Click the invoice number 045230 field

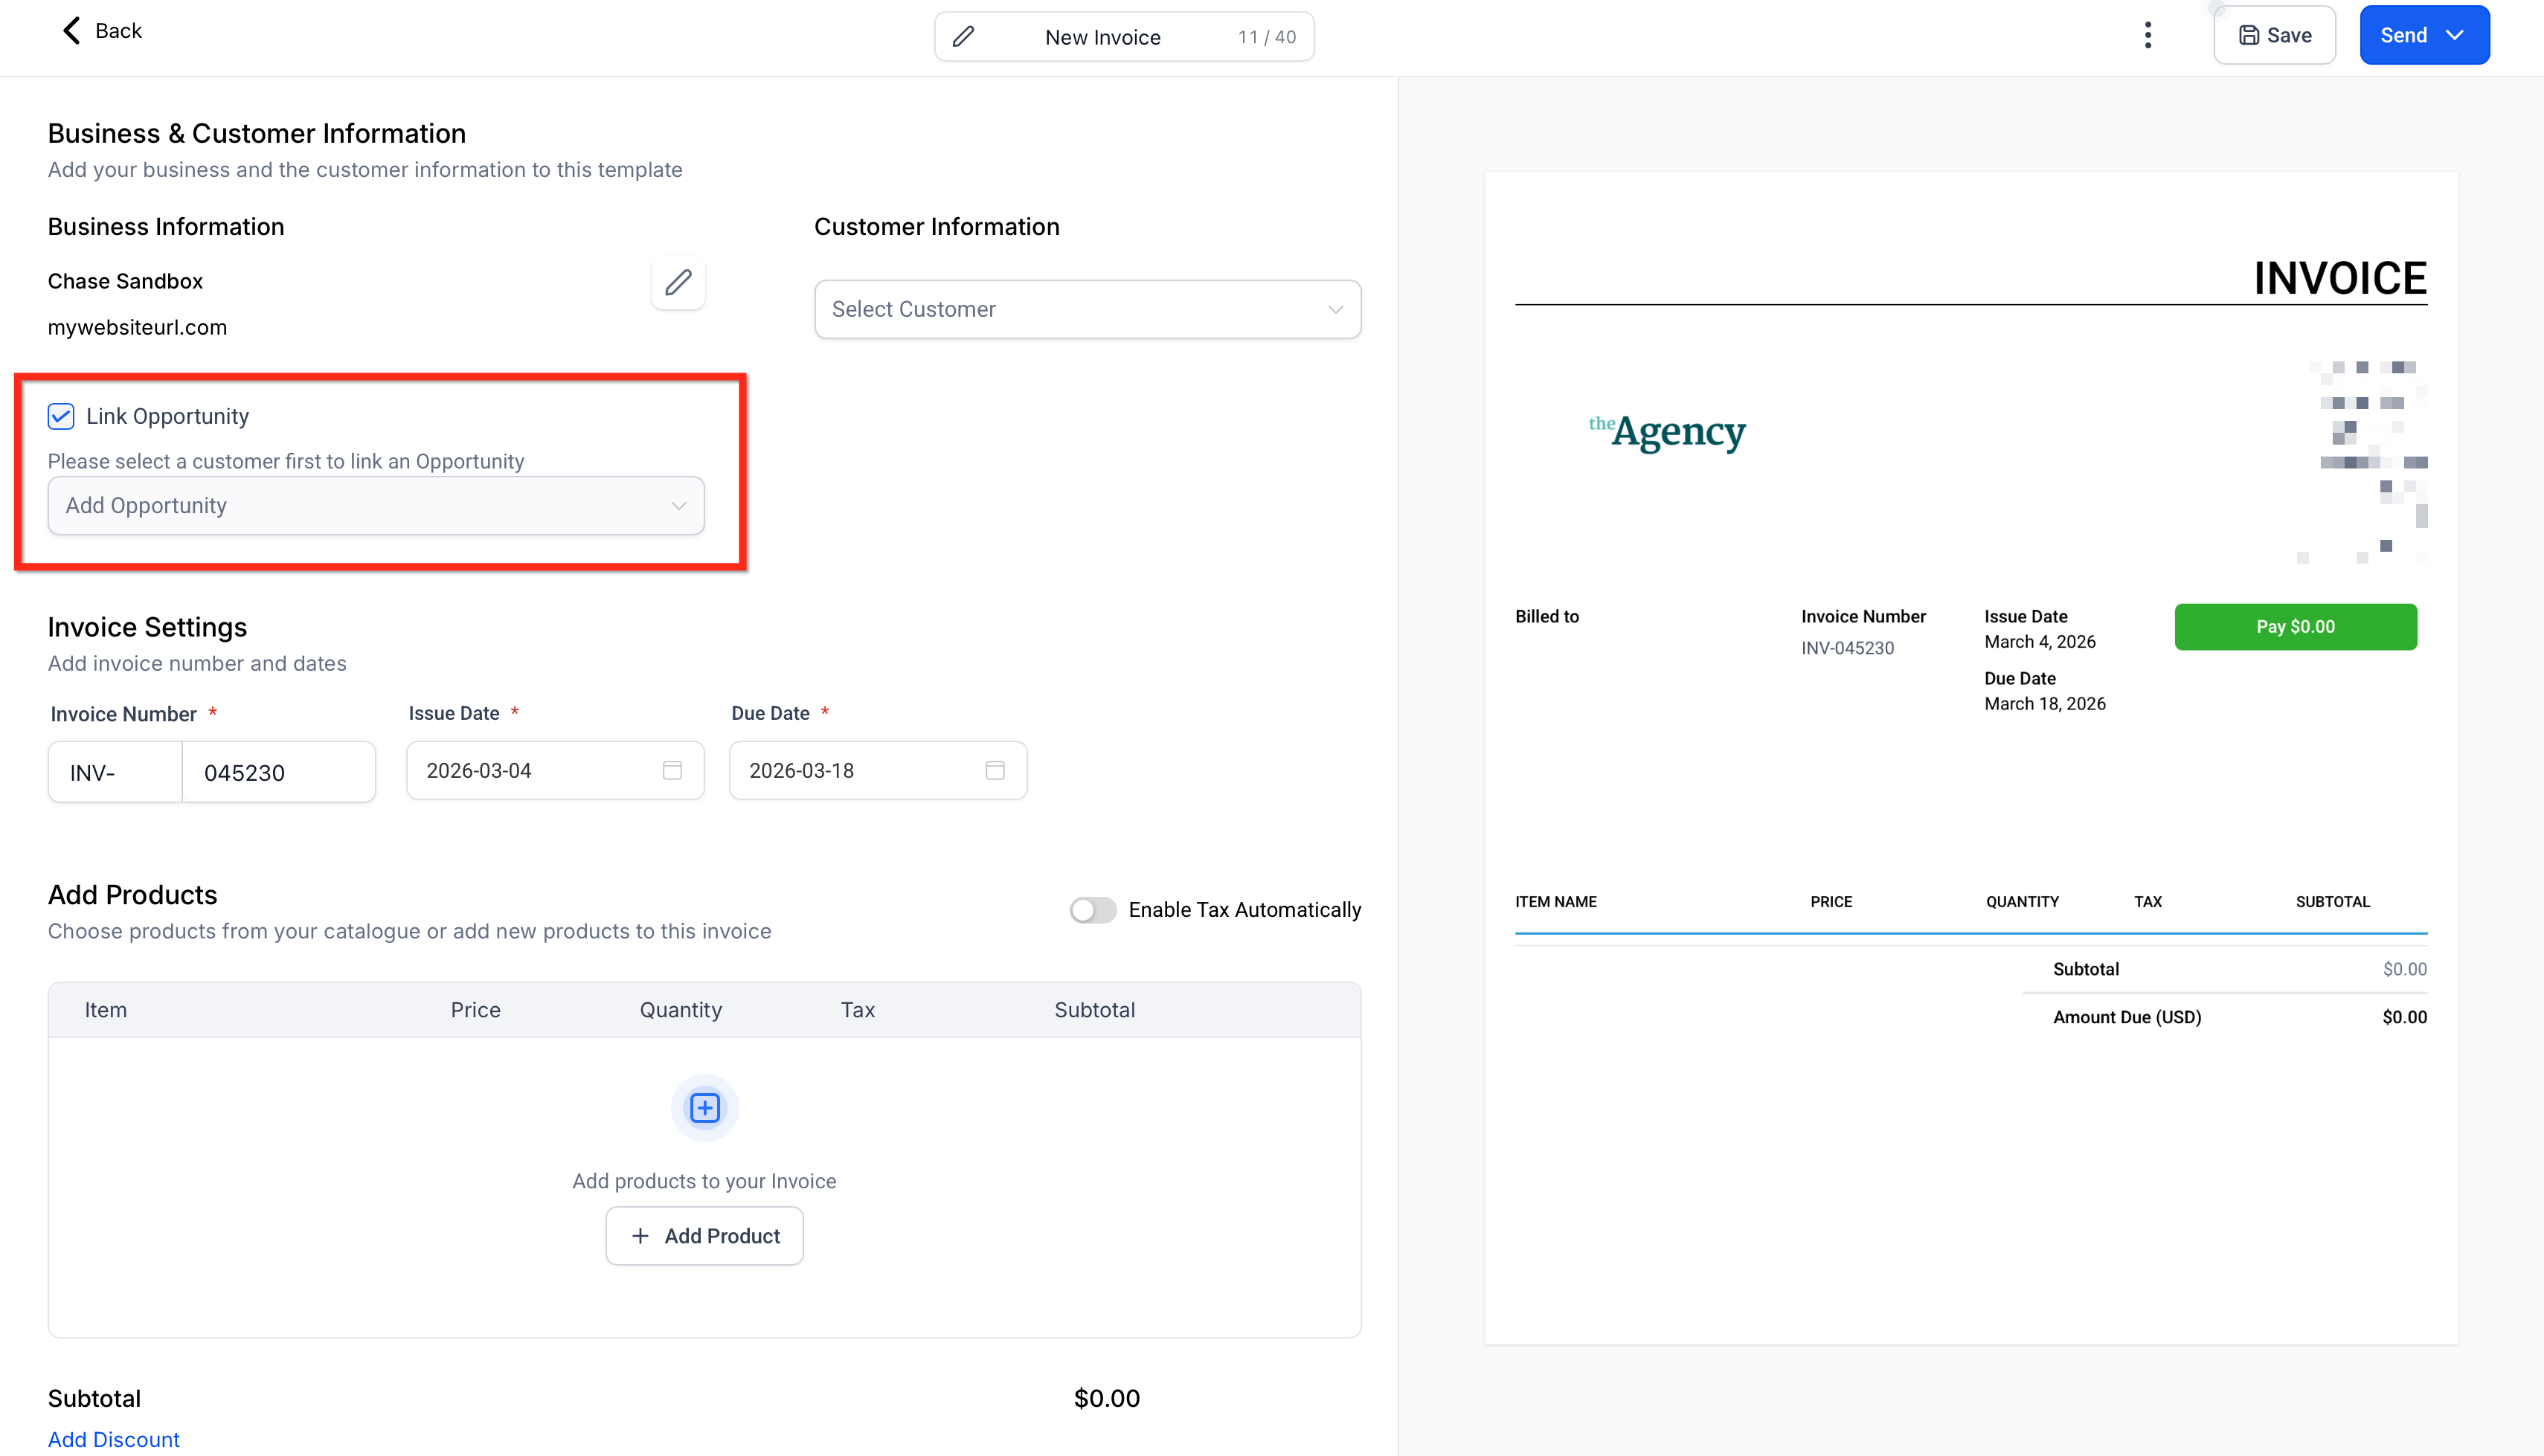tap(278, 772)
